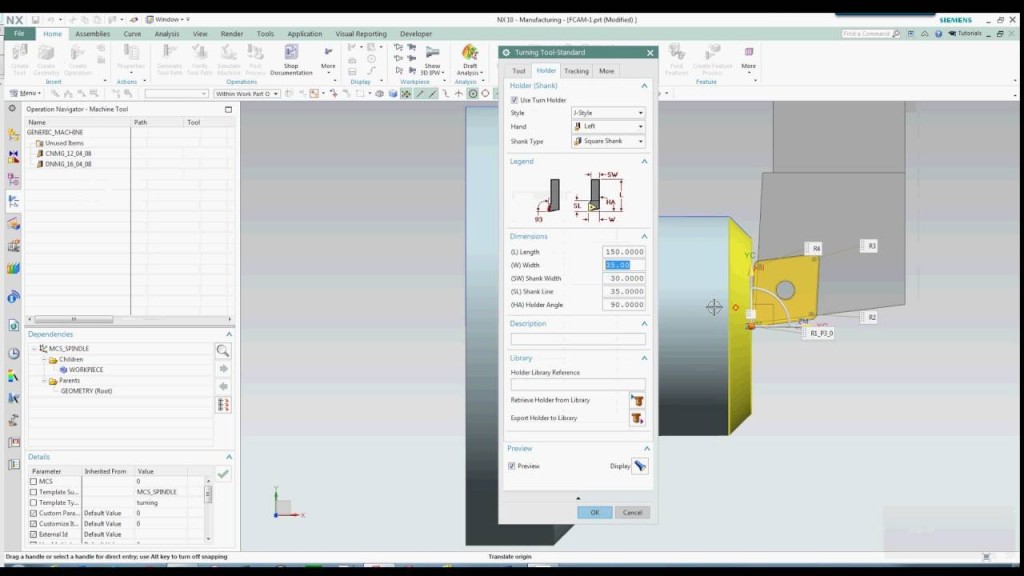Open the More tab in dialog
1024x576 pixels.
tap(606, 71)
